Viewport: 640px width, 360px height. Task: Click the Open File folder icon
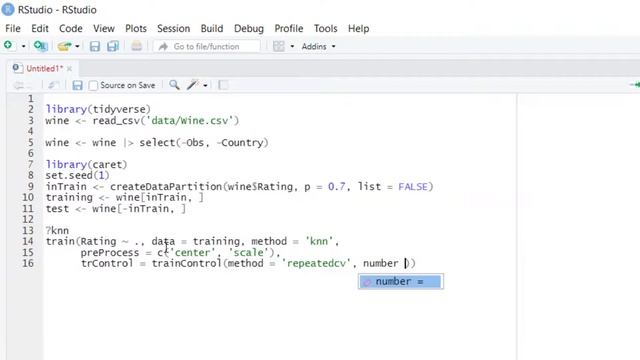pos(64,46)
